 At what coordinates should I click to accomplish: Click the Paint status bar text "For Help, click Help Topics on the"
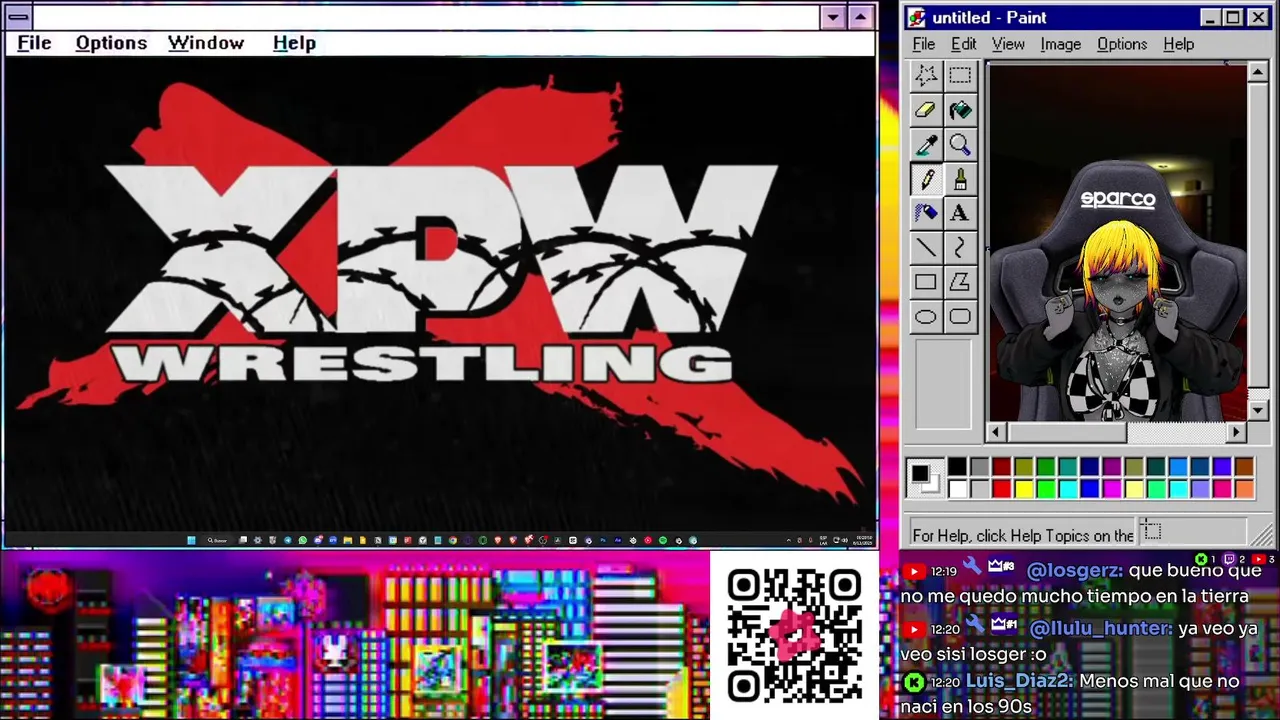pyautogui.click(x=1023, y=535)
